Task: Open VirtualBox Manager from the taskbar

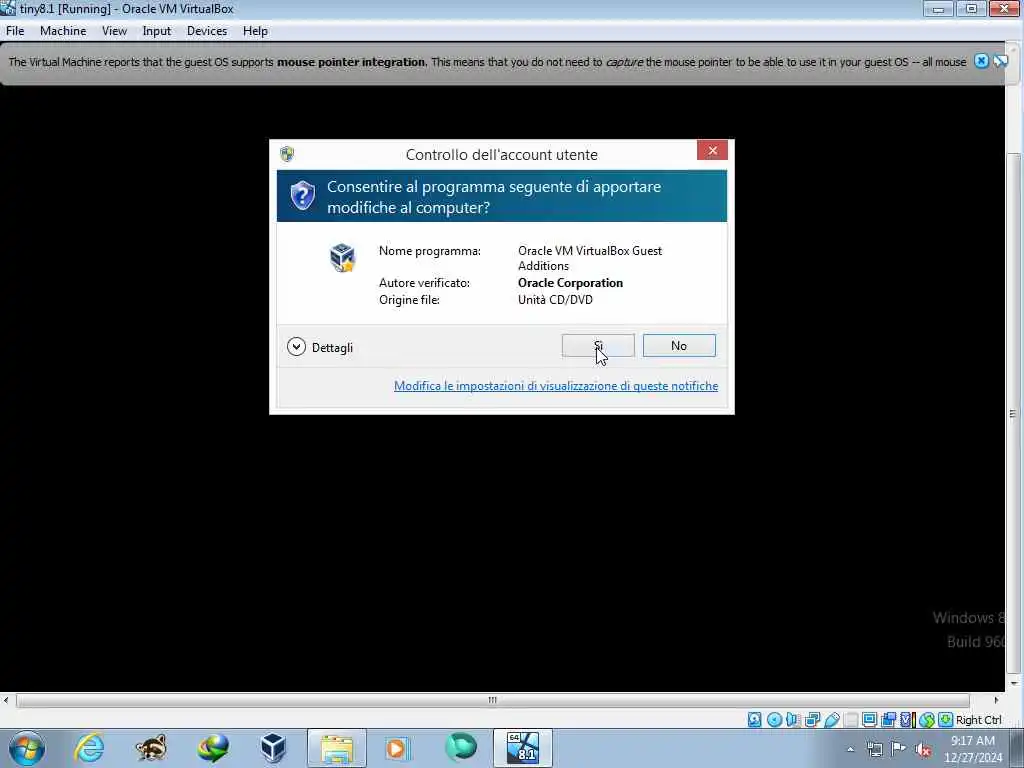Action: point(273,748)
